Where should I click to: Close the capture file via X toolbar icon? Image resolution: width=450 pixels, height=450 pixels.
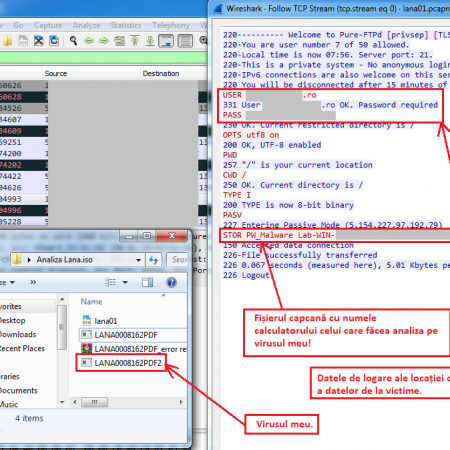(x=39, y=41)
